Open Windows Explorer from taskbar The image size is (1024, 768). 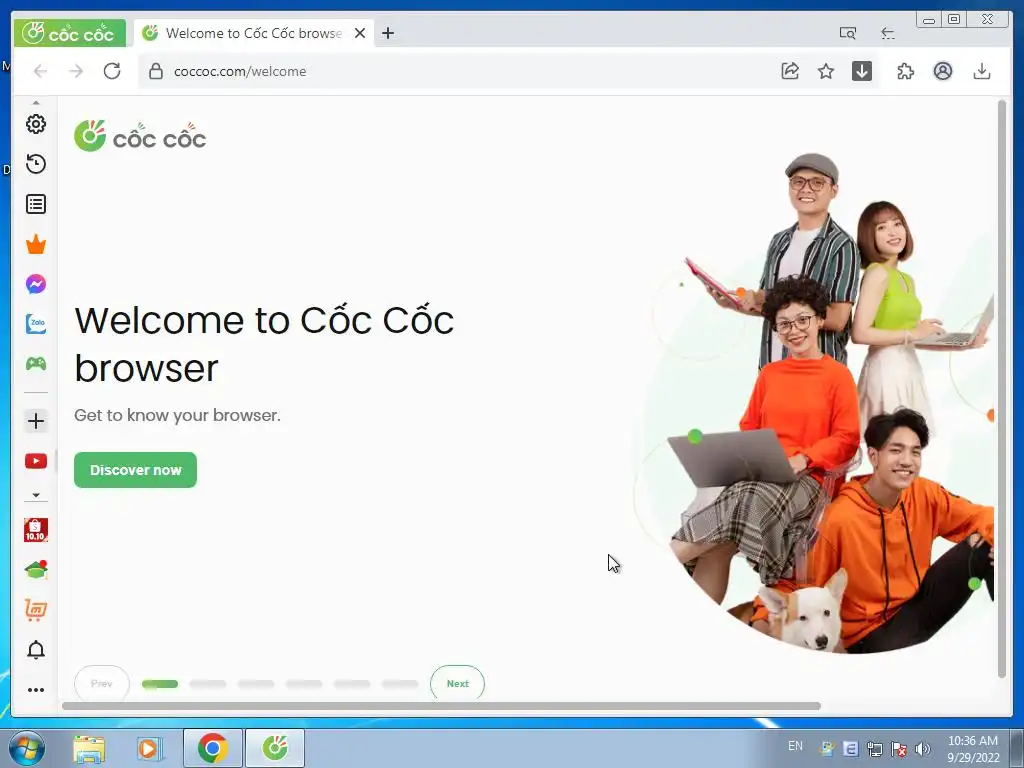coord(89,748)
